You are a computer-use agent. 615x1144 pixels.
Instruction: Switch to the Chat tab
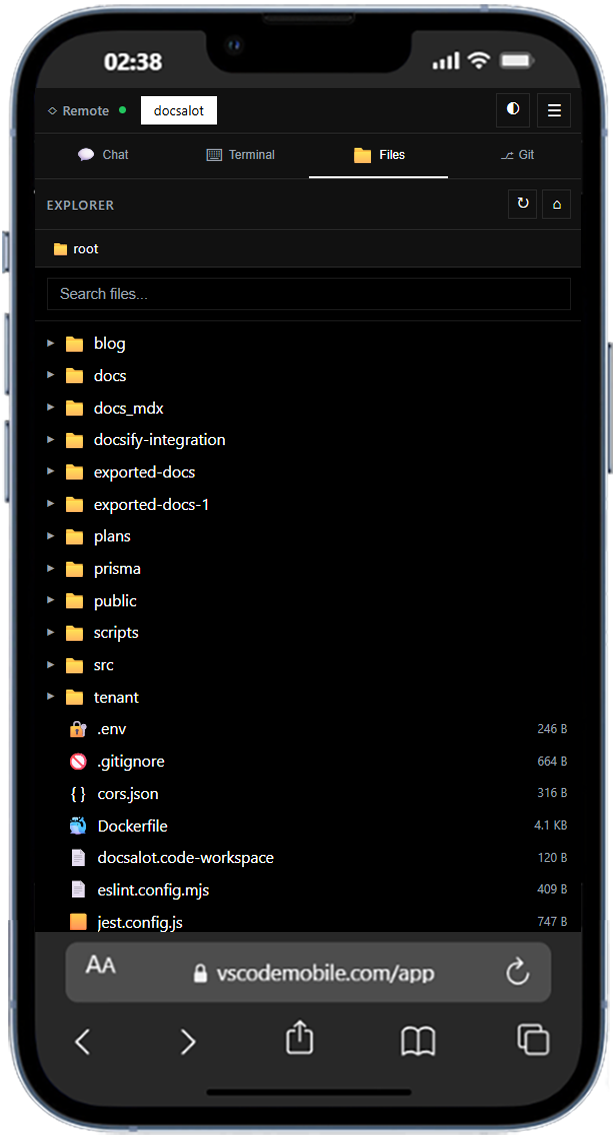tap(103, 155)
